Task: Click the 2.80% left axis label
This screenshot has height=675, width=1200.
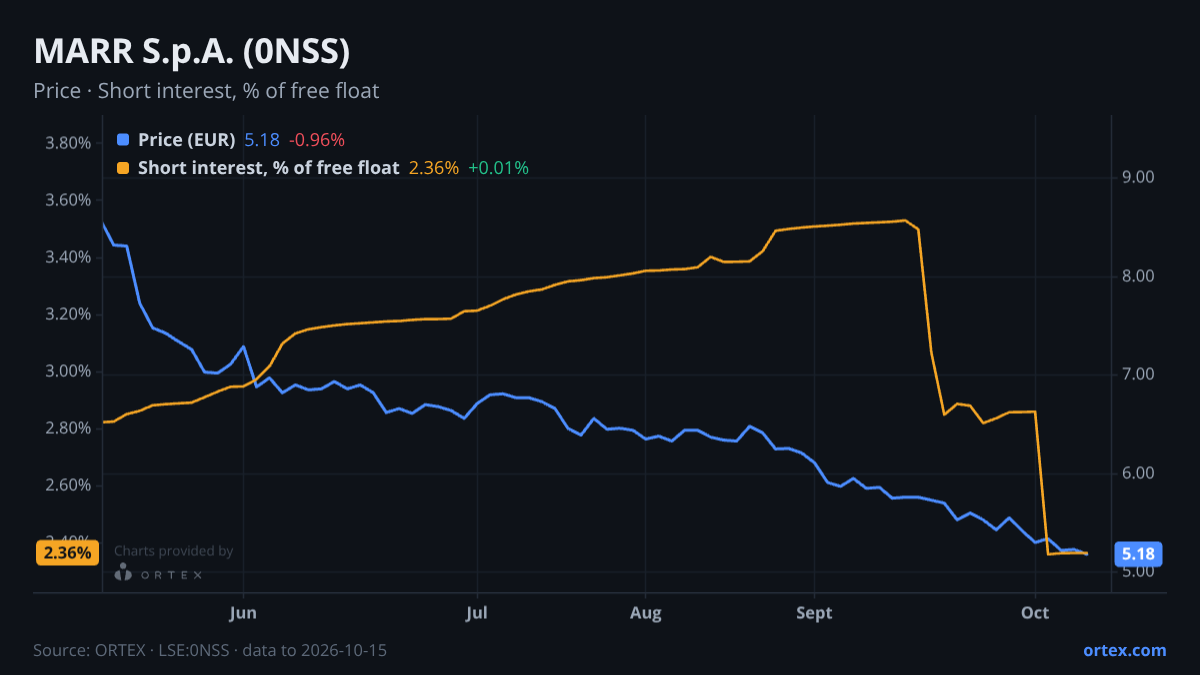Action: click(x=68, y=429)
